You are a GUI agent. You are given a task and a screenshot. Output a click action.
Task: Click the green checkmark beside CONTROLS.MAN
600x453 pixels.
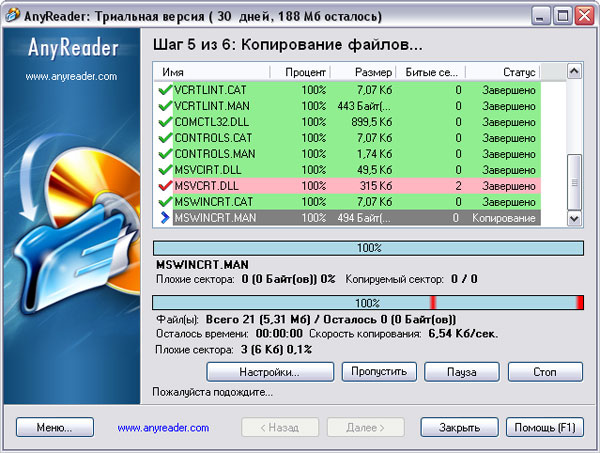pos(165,153)
